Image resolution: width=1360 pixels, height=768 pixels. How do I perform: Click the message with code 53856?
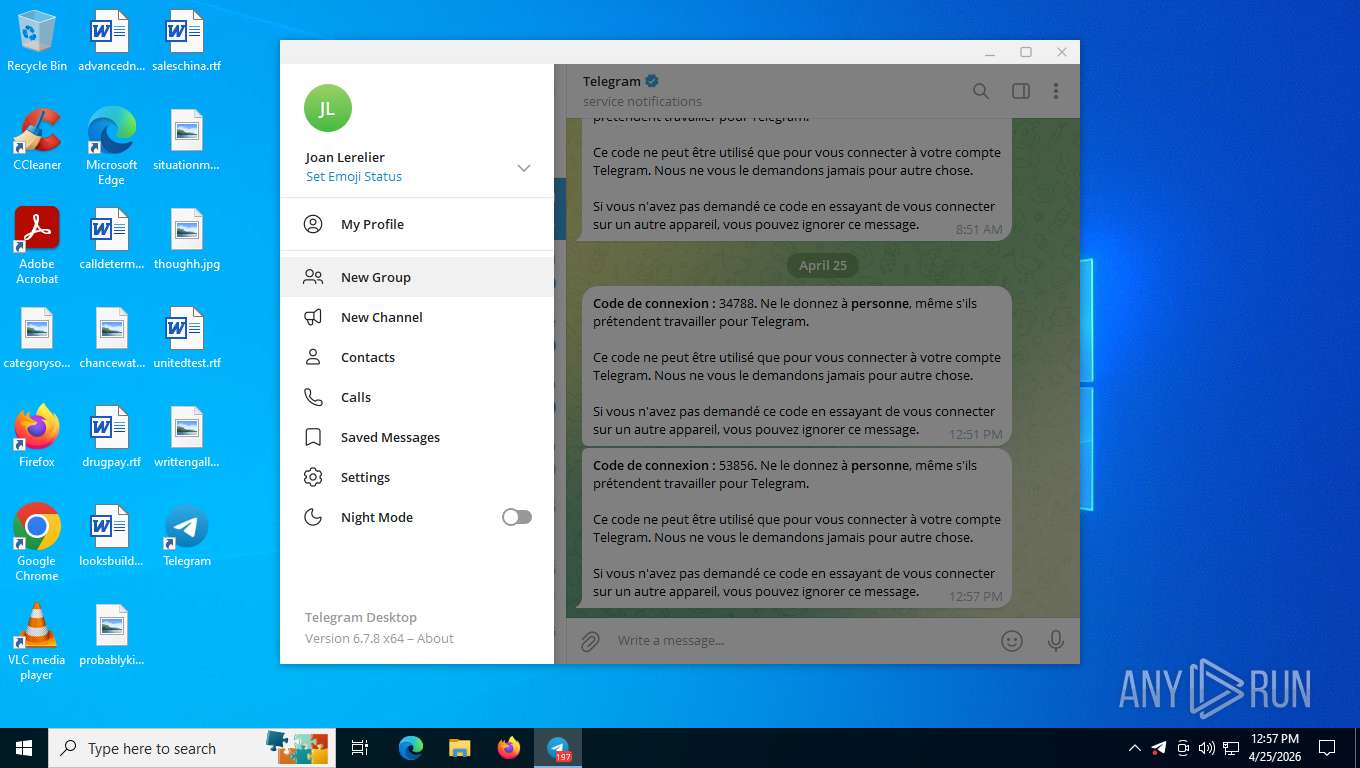pos(797,528)
